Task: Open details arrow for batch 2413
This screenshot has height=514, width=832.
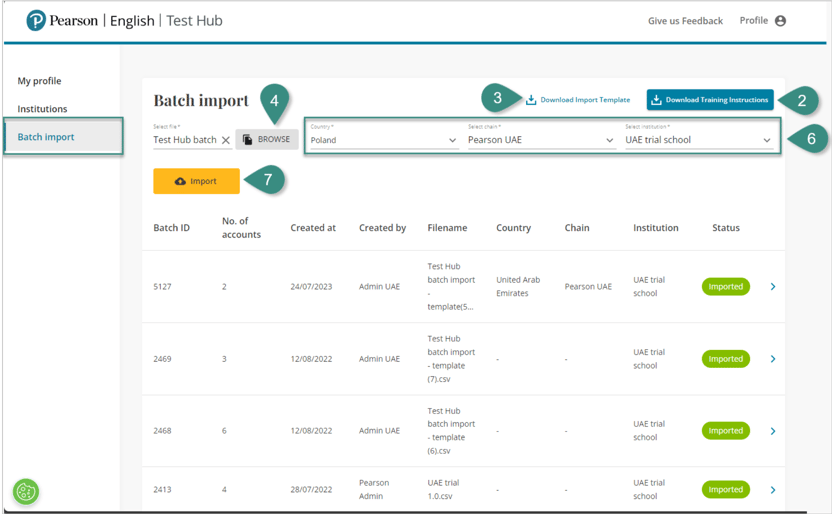Action: 773,490
